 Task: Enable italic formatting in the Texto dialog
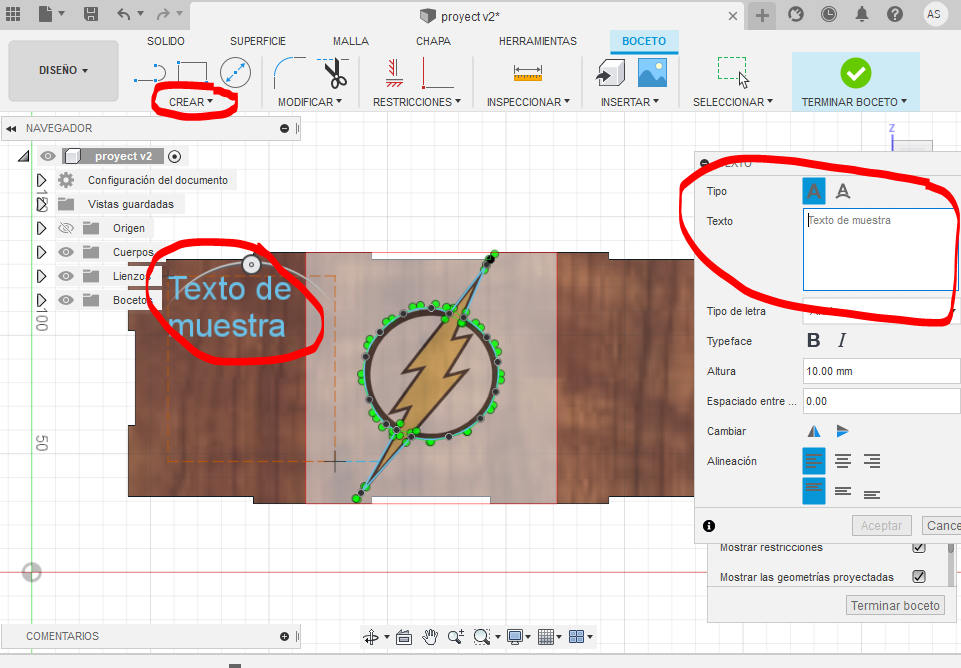pos(840,340)
